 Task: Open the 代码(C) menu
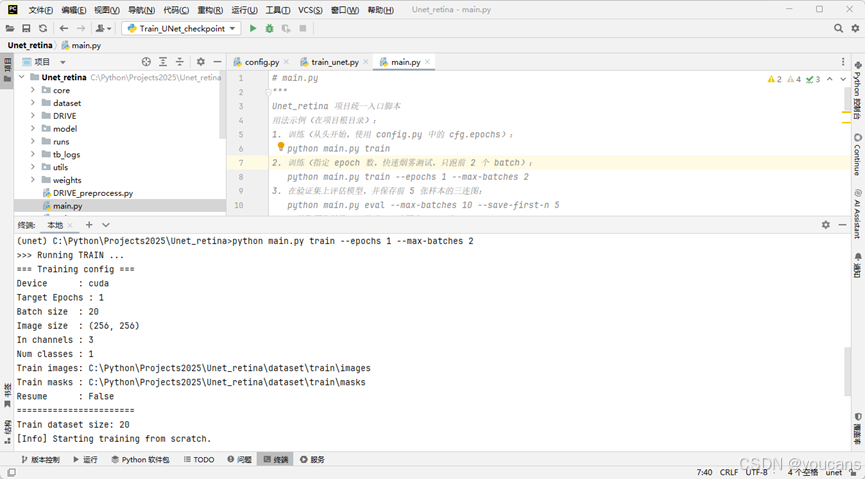click(x=176, y=10)
